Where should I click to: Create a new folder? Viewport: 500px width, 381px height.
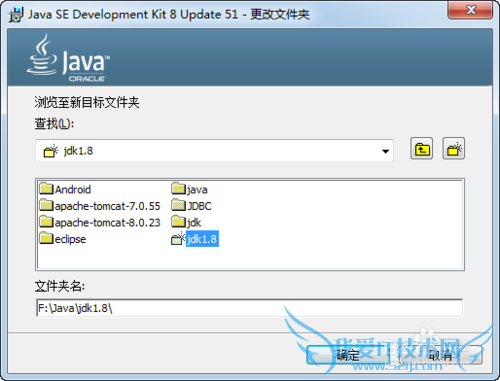(454, 149)
